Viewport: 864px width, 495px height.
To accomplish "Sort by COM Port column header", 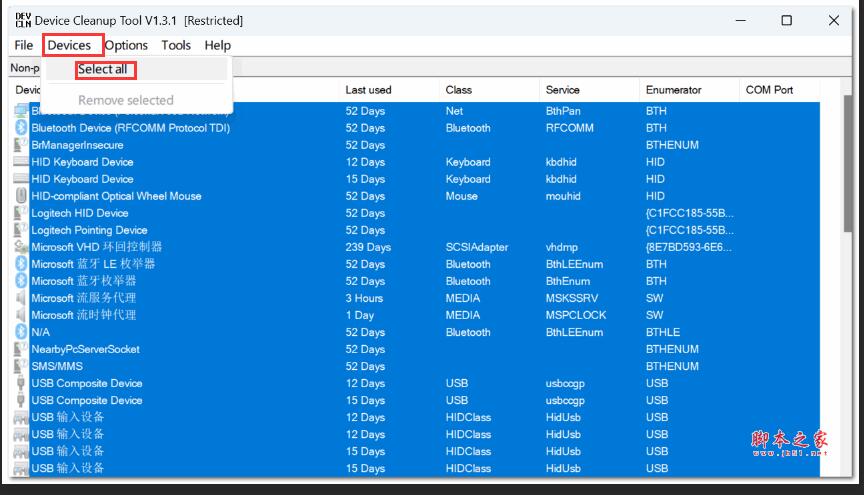I will [x=769, y=90].
